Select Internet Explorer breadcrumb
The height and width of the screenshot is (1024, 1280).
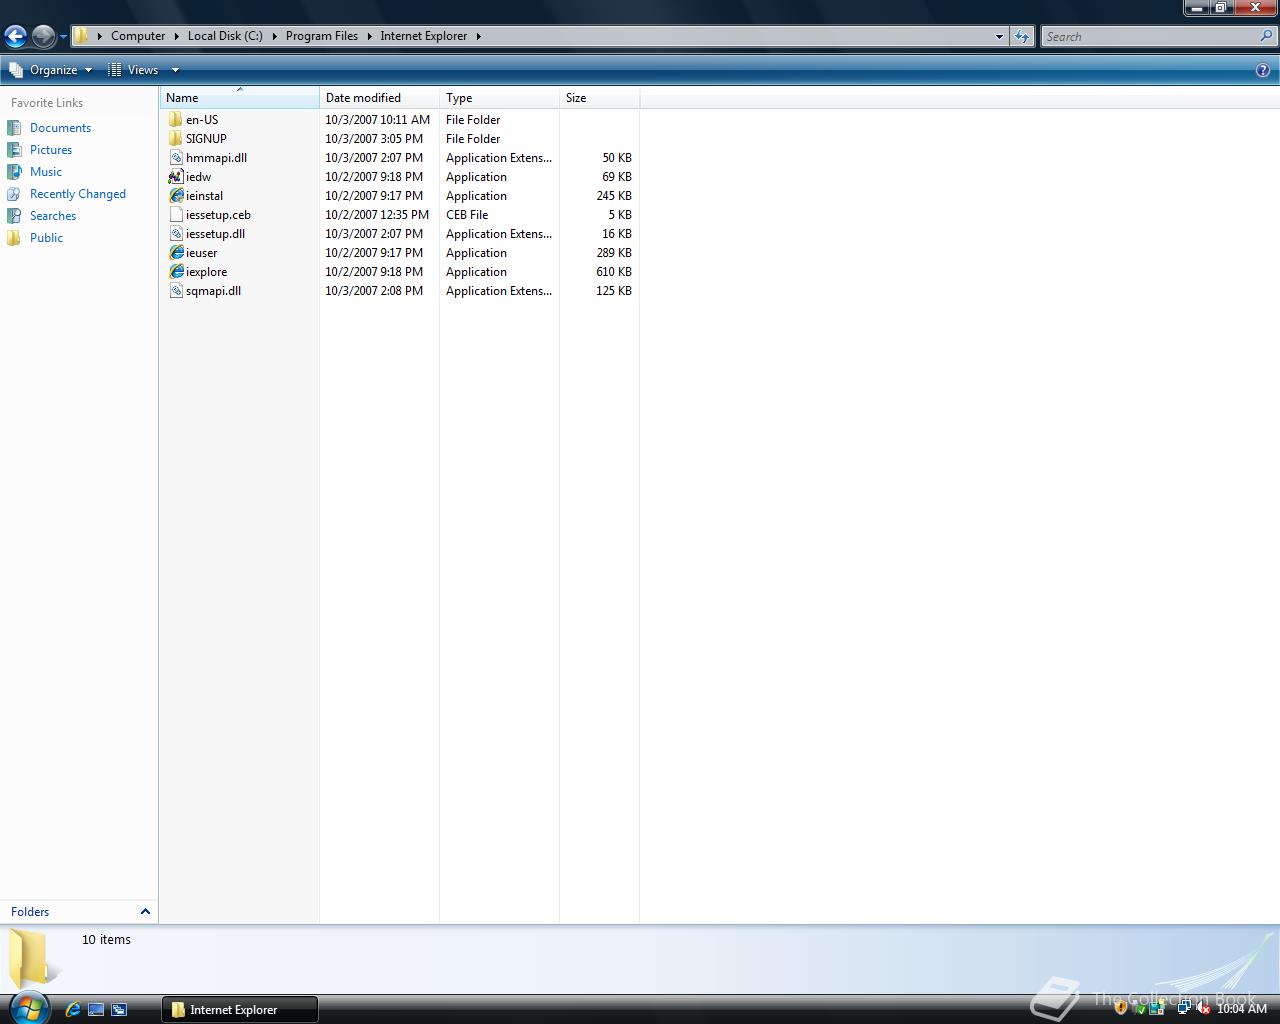pos(424,36)
